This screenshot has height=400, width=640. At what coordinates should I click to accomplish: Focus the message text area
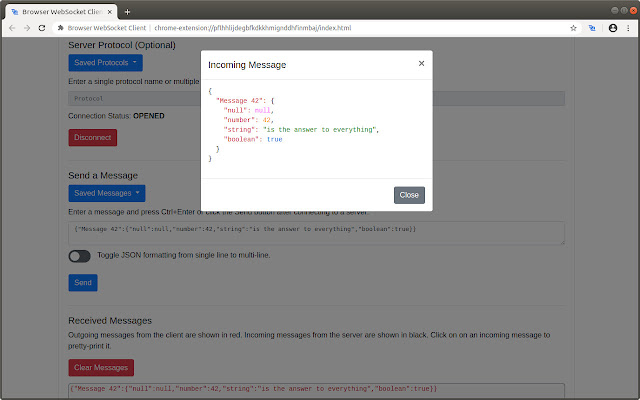click(316, 233)
